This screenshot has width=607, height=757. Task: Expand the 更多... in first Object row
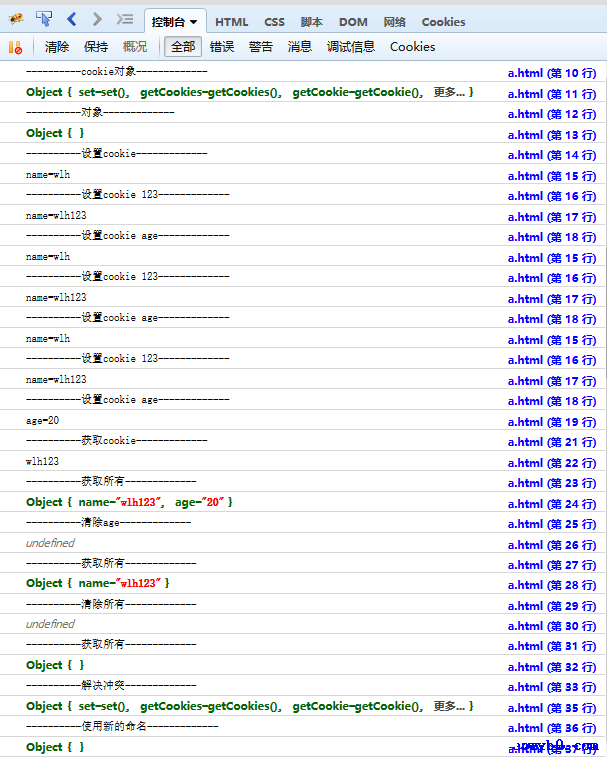[449, 92]
